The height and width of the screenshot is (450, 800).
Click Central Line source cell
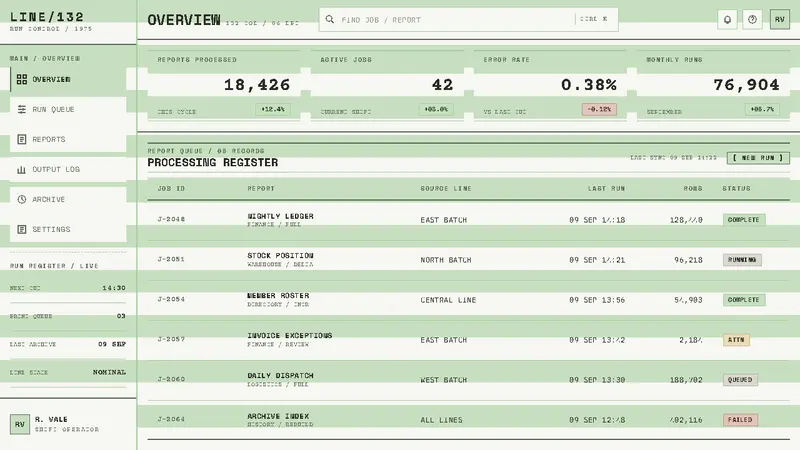click(x=448, y=300)
